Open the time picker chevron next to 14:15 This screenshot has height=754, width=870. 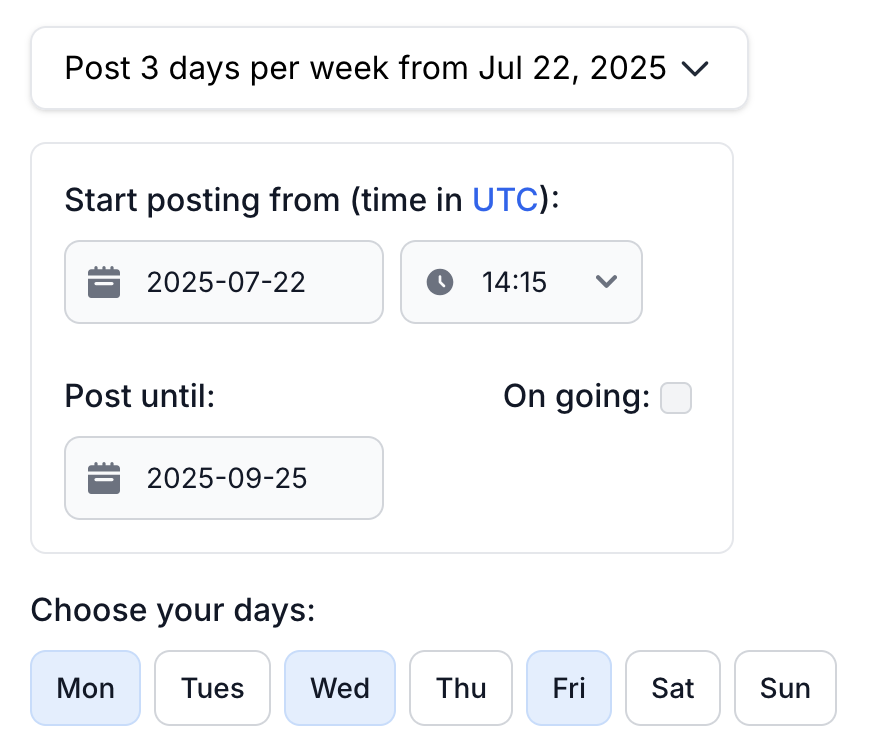(x=607, y=282)
